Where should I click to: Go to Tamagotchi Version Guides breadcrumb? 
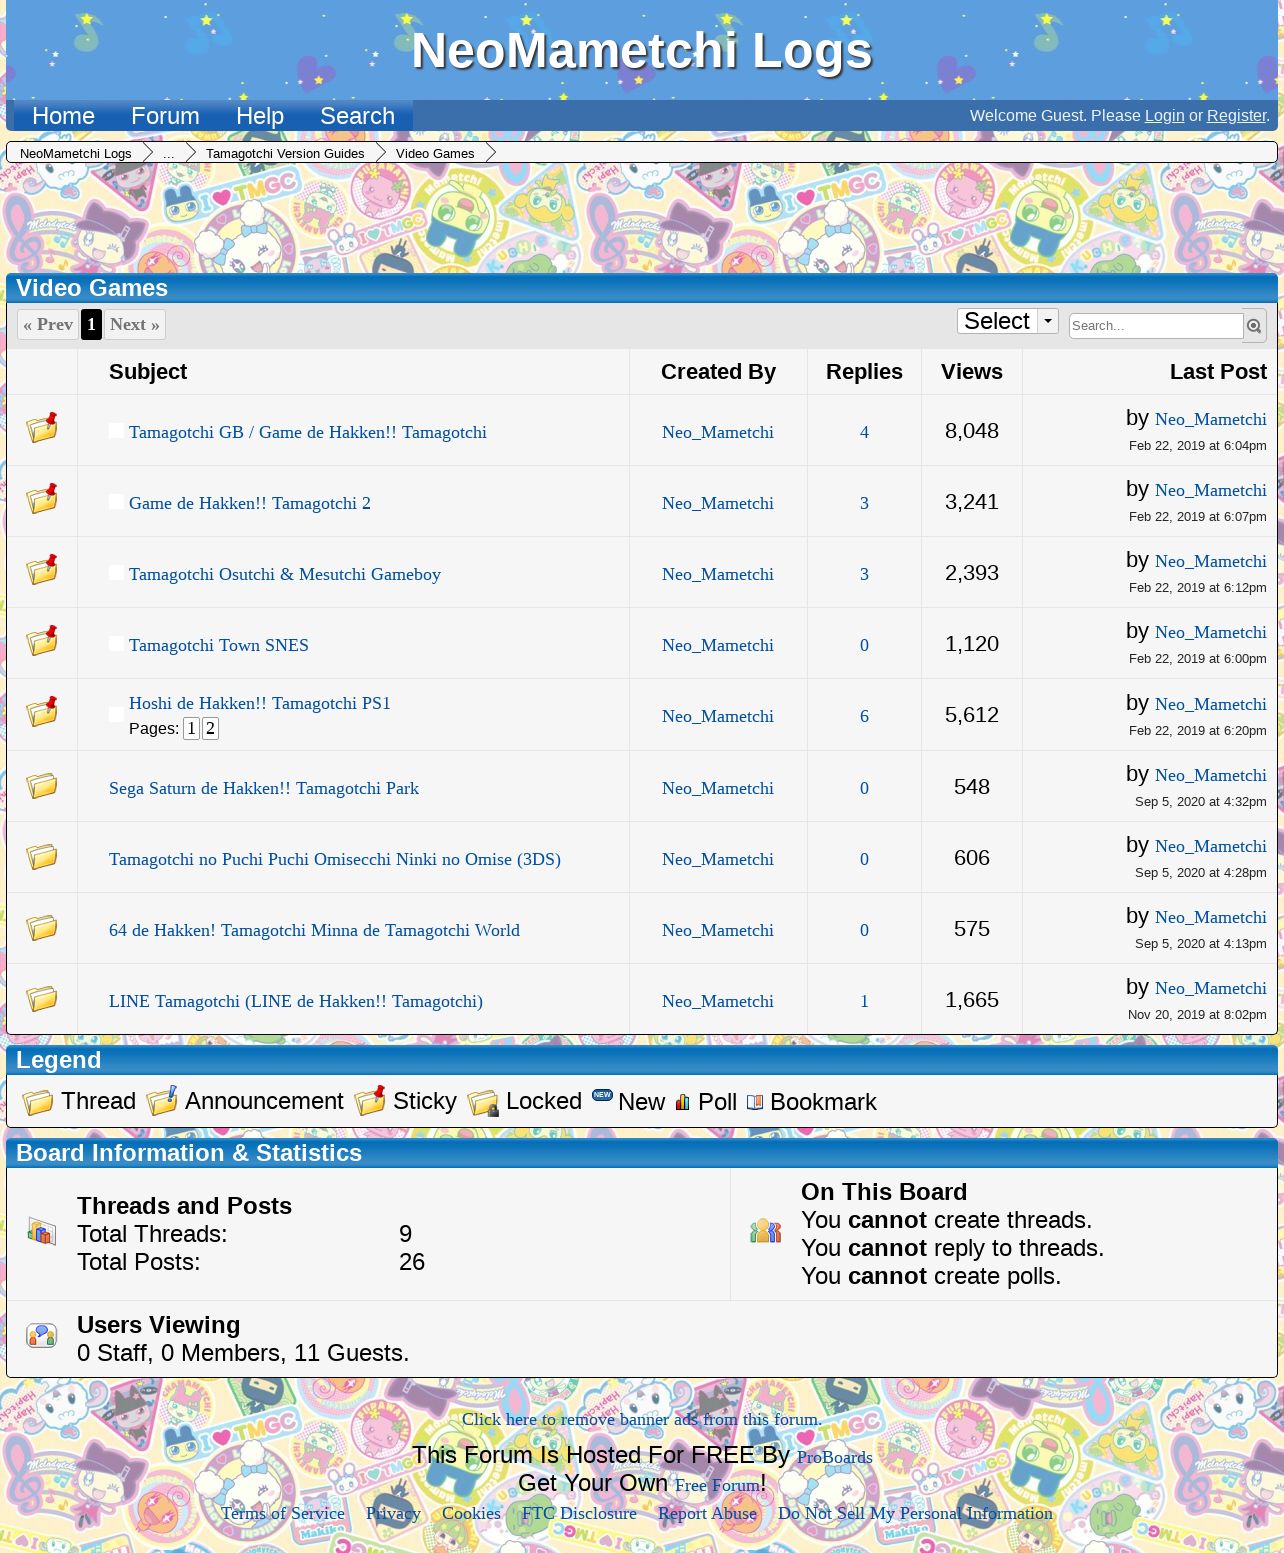coord(285,154)
